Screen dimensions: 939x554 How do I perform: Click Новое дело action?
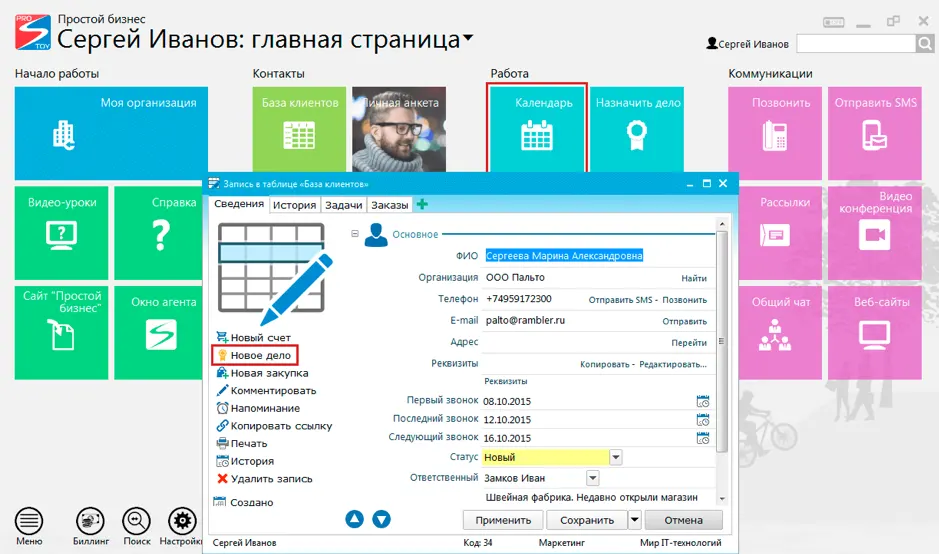coord(255,355)
